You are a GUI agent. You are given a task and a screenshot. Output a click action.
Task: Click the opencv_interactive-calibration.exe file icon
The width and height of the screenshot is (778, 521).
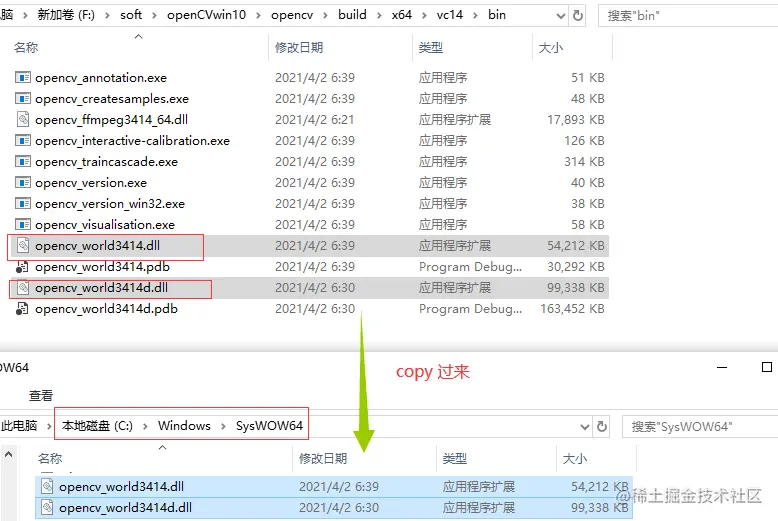23,140
